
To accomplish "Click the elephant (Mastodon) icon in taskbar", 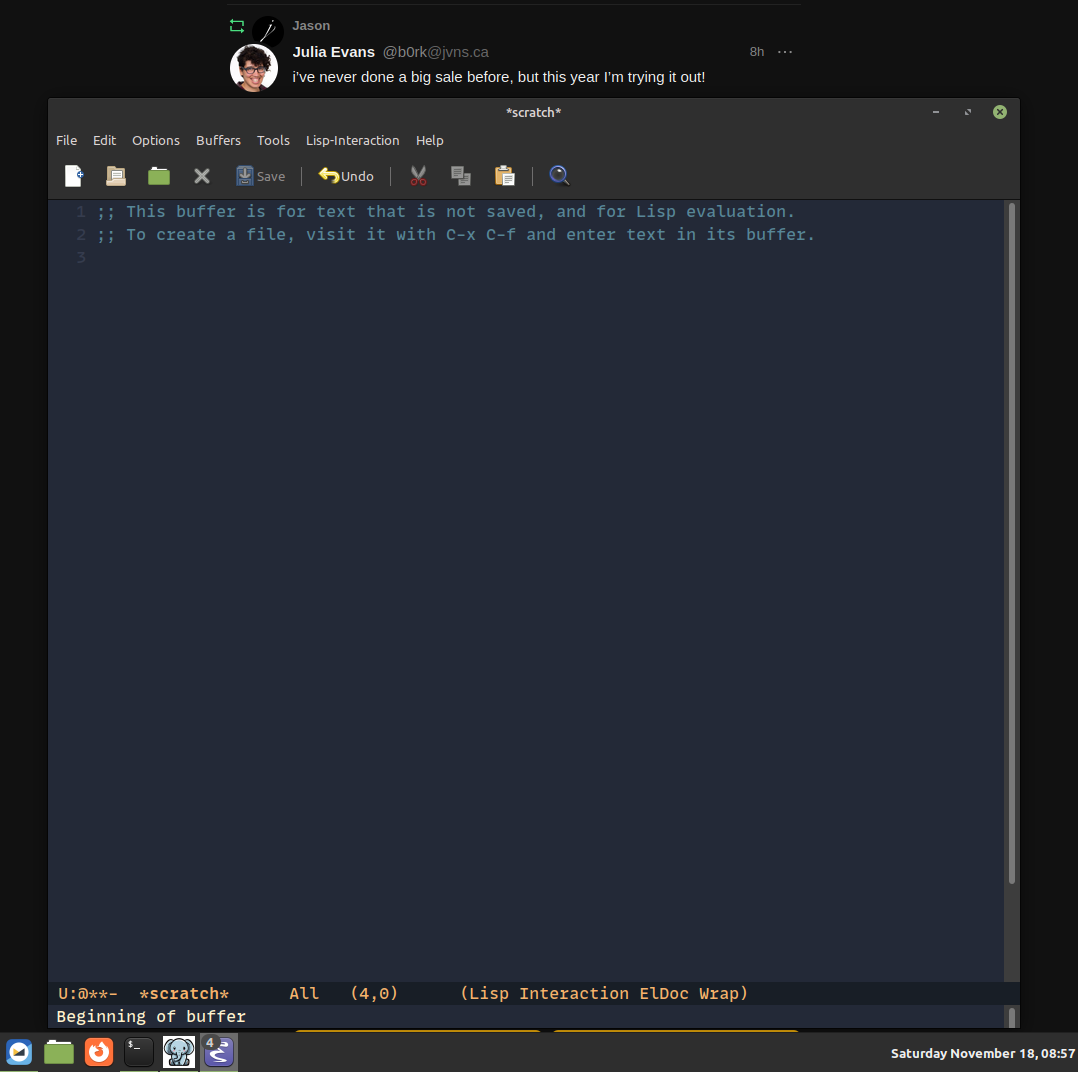I will pos(179,1052).
